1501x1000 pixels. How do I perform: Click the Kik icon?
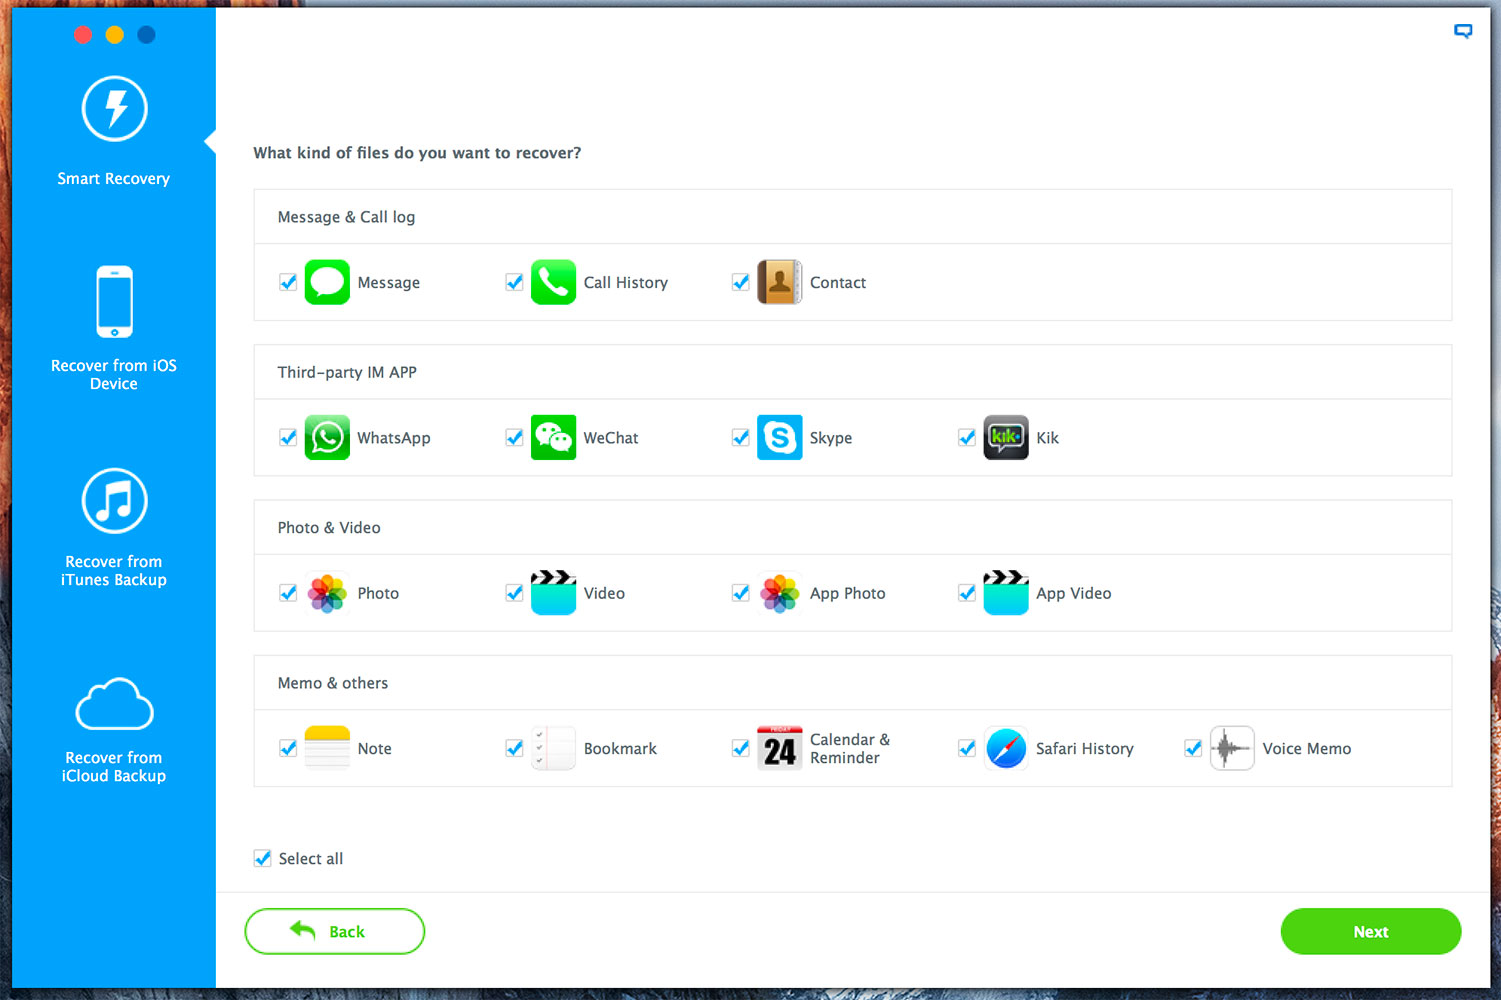[1006, 437]
